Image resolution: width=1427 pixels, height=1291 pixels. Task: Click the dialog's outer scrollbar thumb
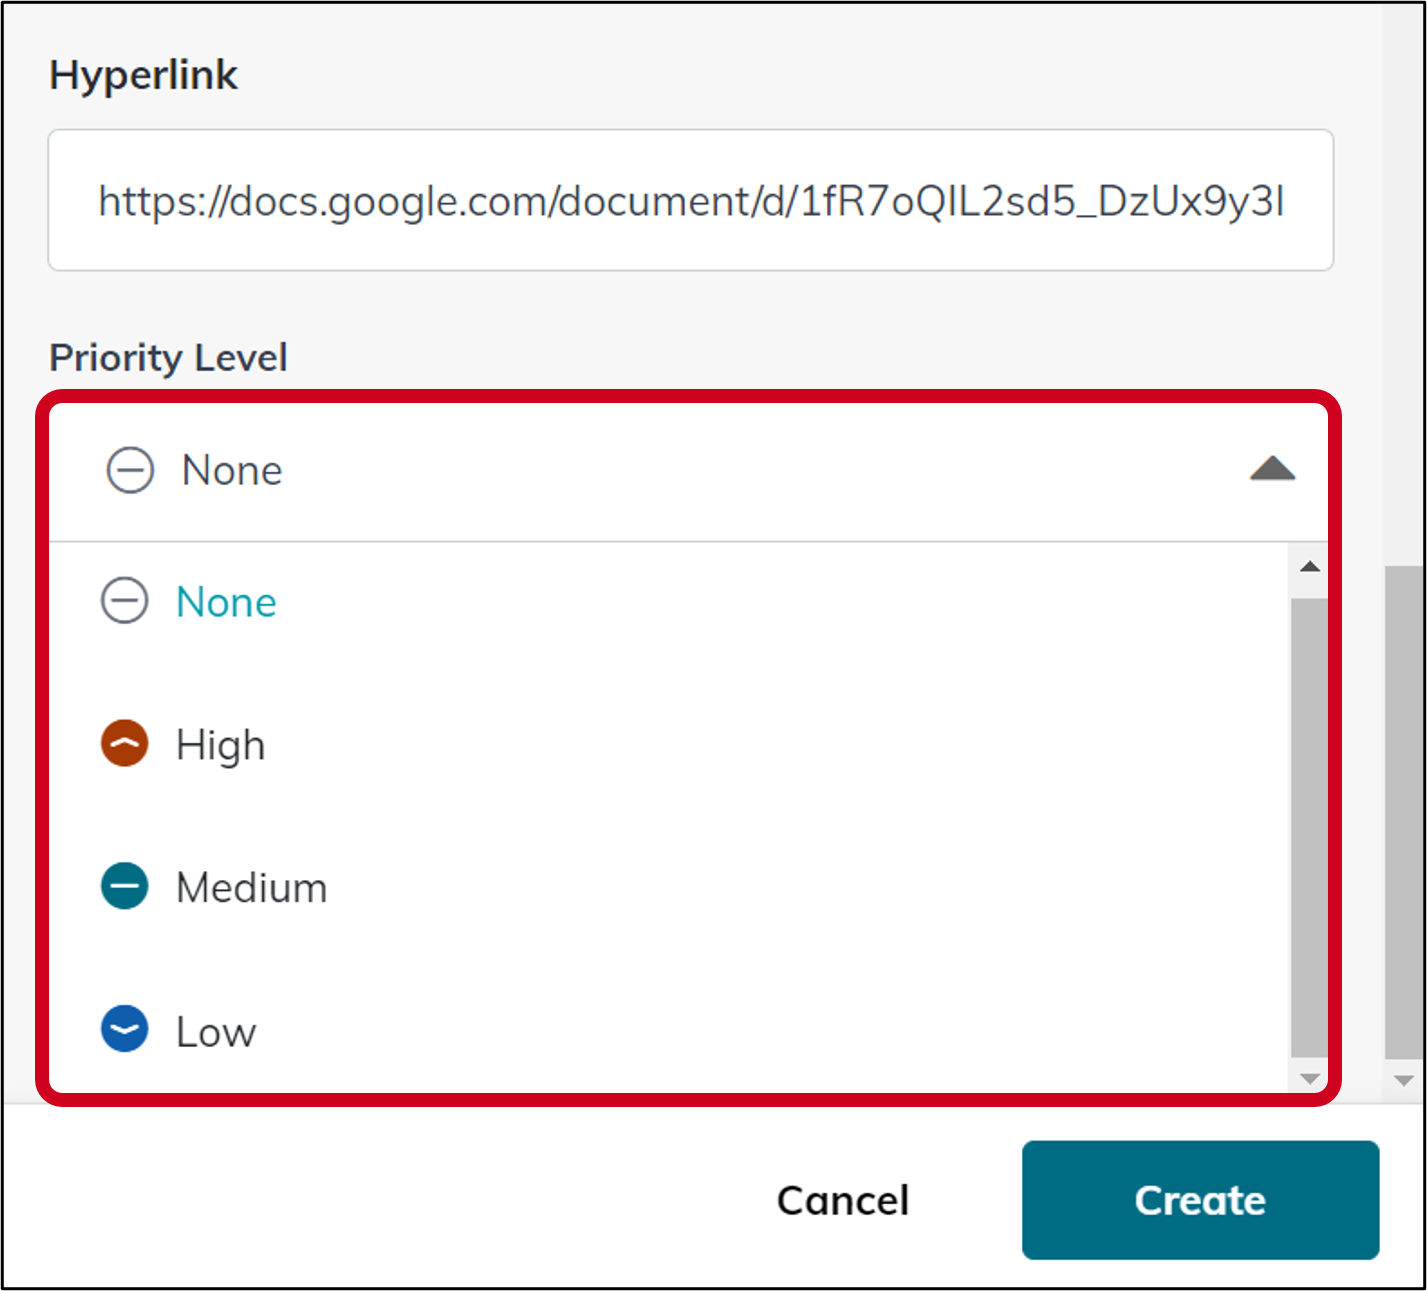pos(1403,810)
